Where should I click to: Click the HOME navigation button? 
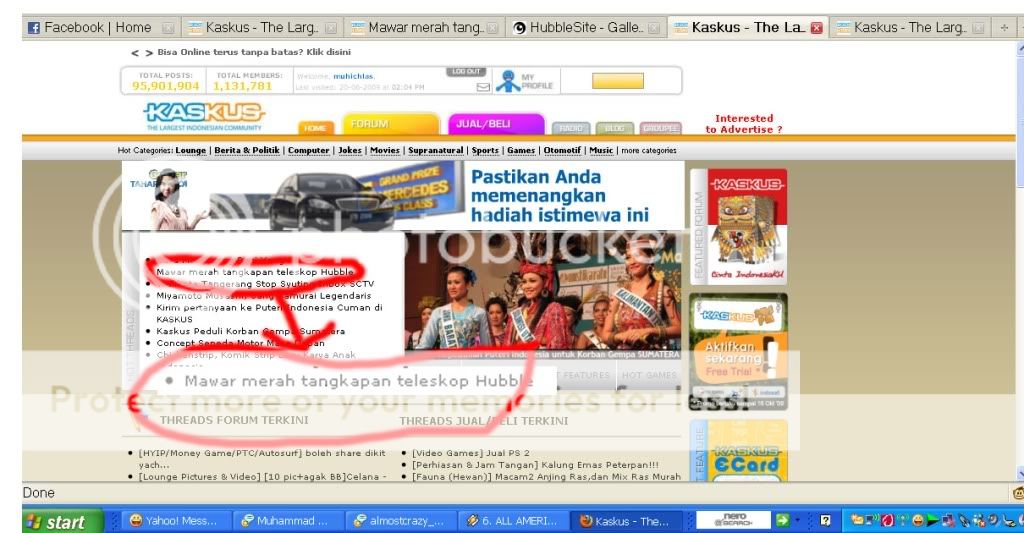pos(315,128)
